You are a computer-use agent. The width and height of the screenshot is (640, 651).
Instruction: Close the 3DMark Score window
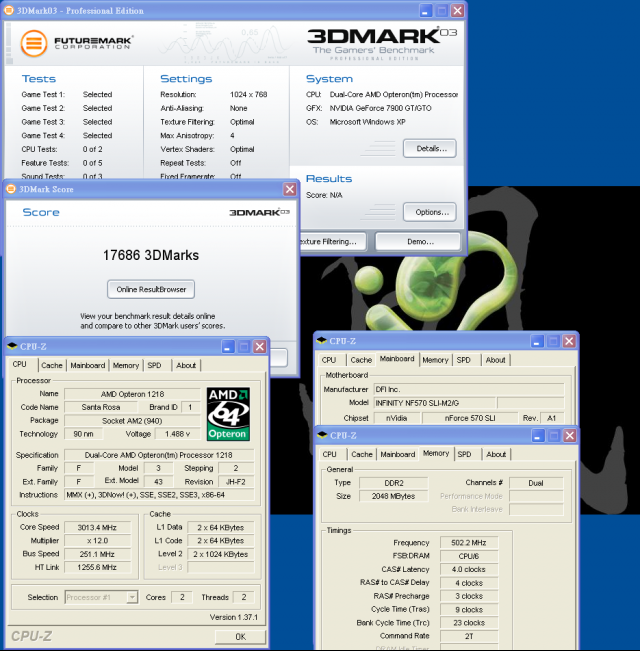pyautogui.click(x=290, y=189)
